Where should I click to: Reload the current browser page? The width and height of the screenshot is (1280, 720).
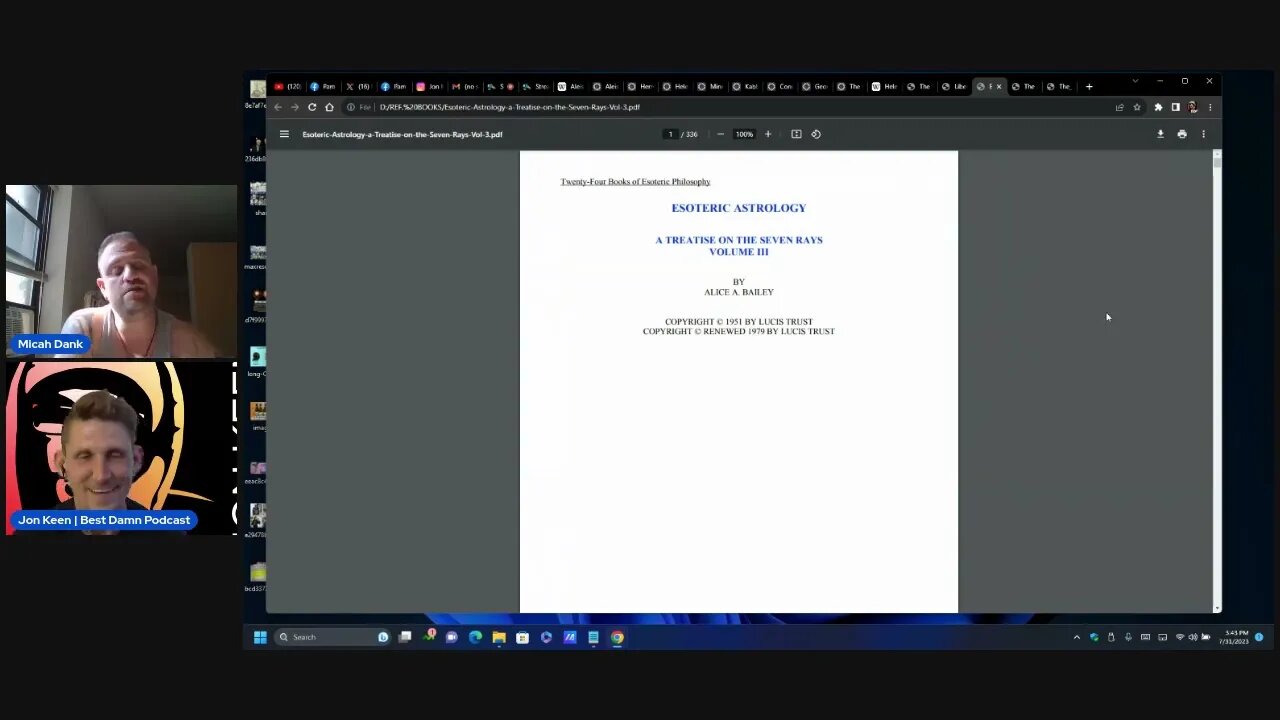312,107
